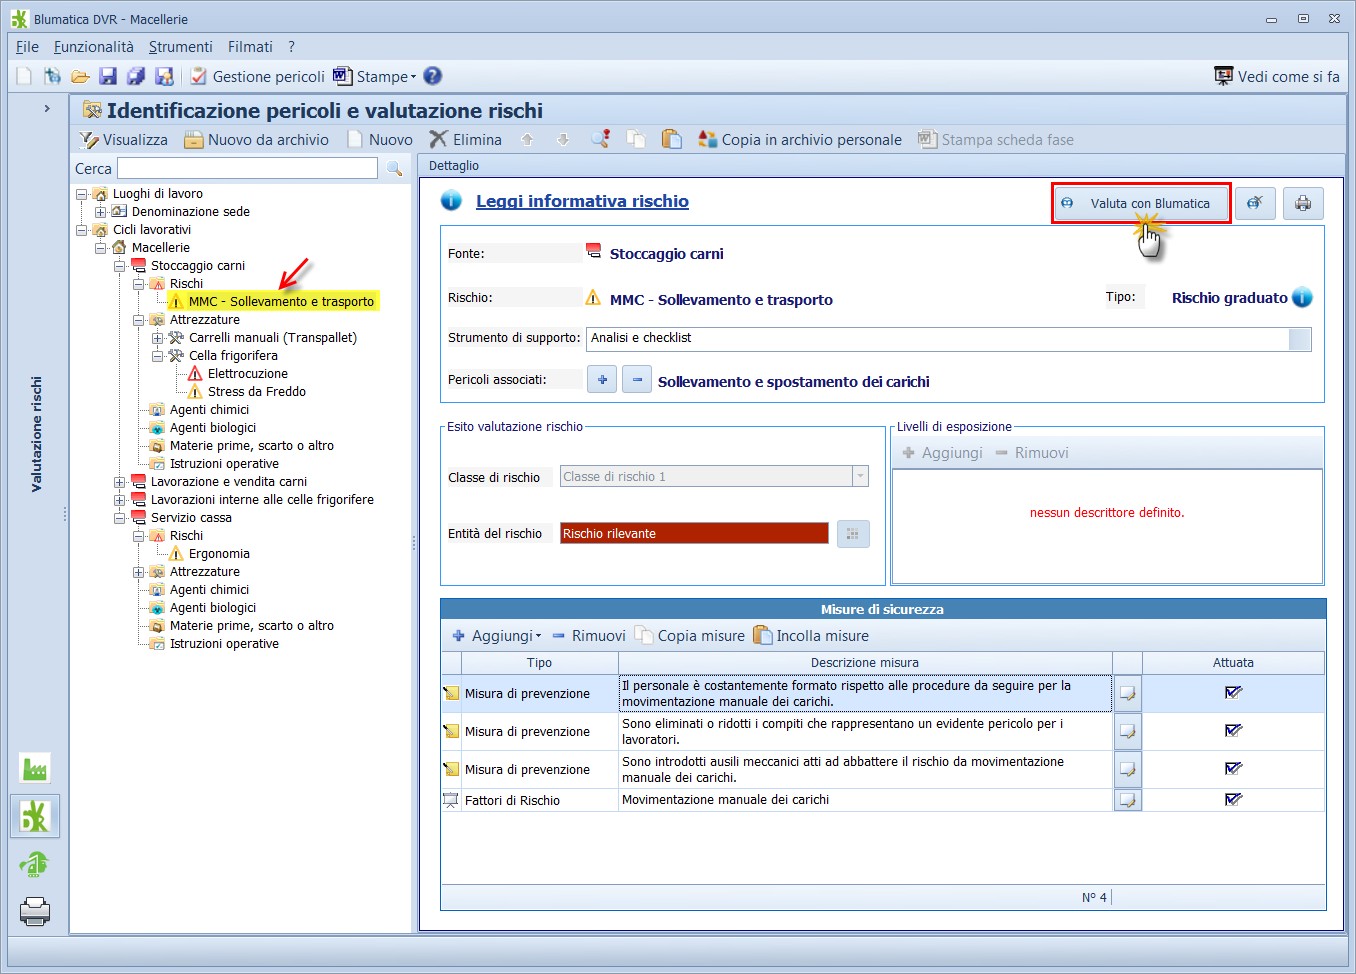Click Copia in archivio personale
Viewport: 1356px width, 974px height.
tap(800, 140)
